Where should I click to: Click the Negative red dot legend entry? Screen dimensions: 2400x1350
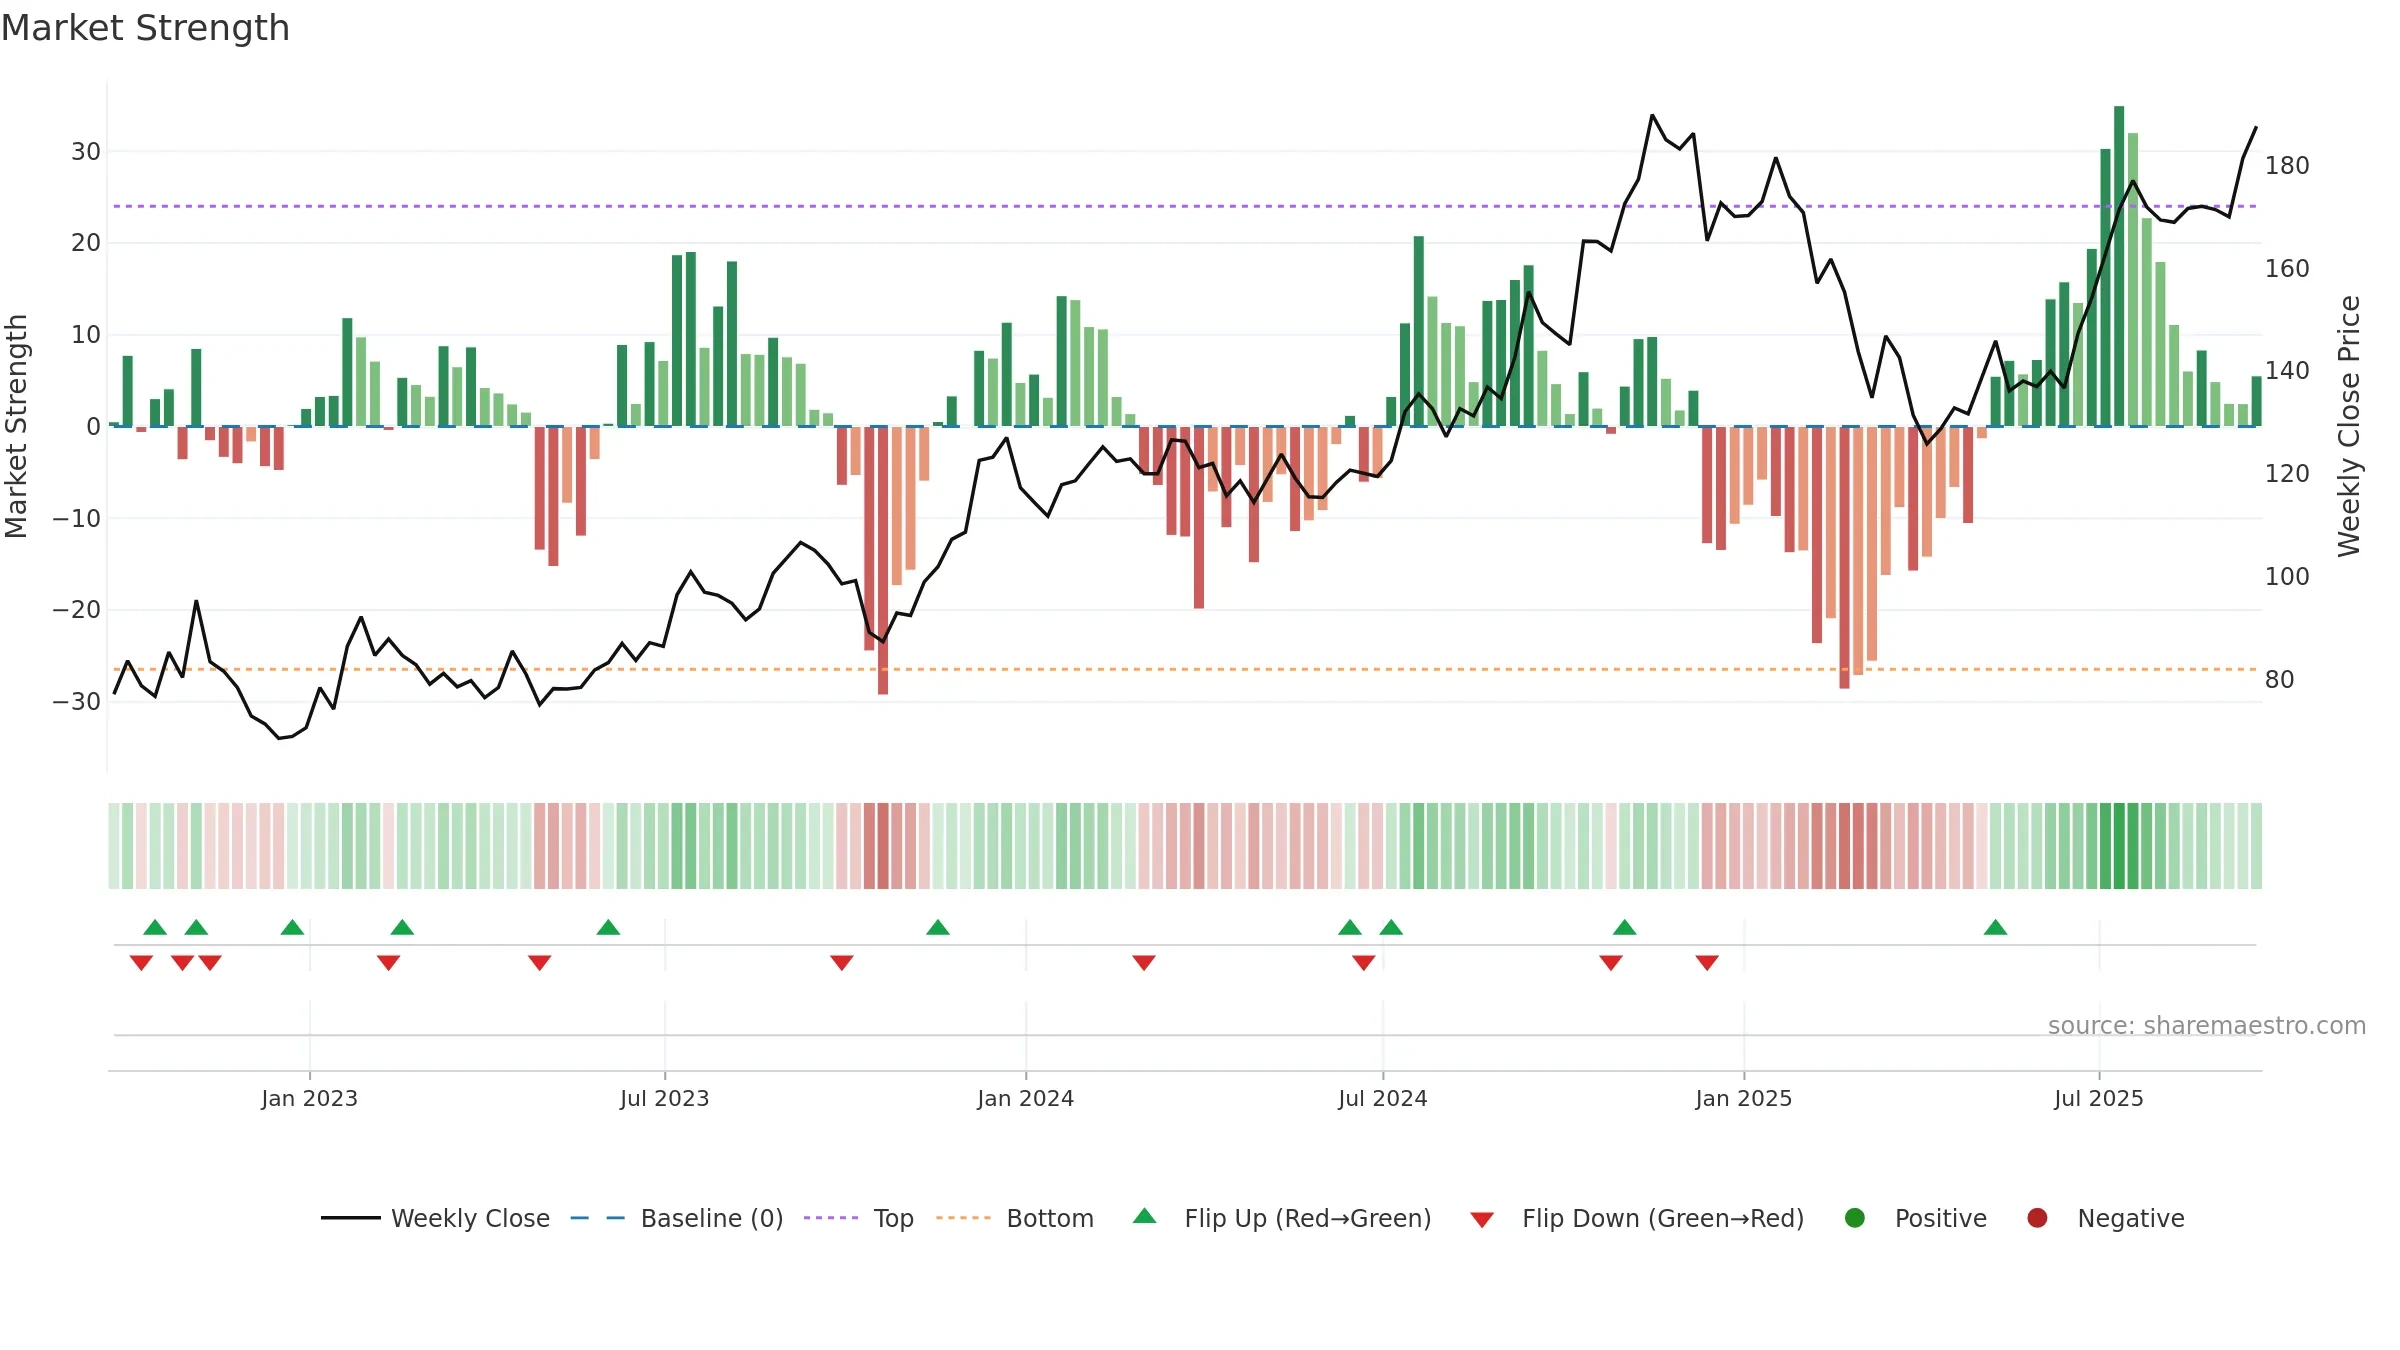pos(2106,1218)
